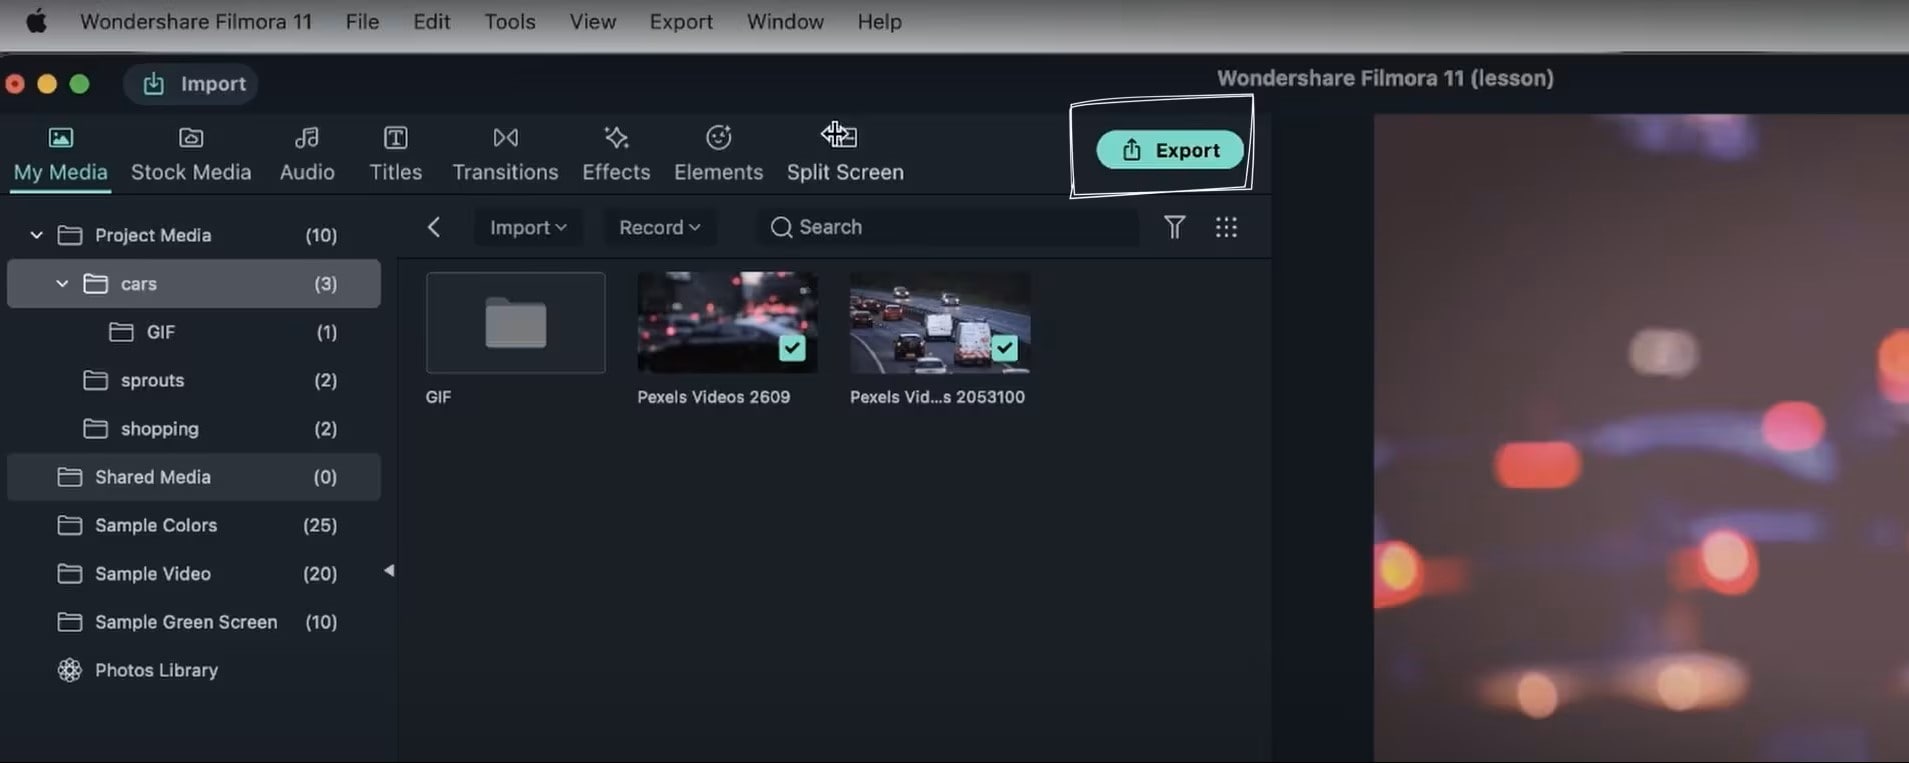
Task: Open the Help menu
Action: (879, 21)
